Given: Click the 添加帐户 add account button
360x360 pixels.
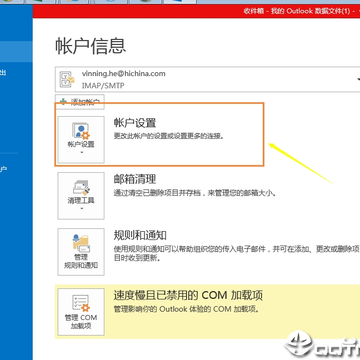Looking at the screenshot, I should pos(80,102).
